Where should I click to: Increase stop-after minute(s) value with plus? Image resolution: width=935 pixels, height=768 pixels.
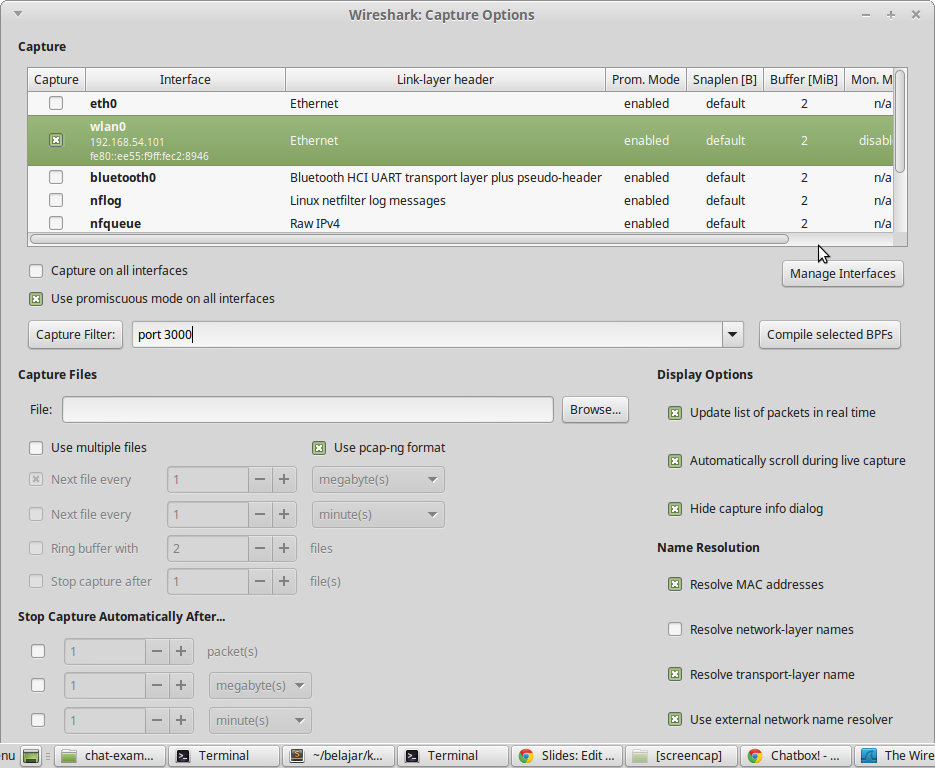click(181, 720)
